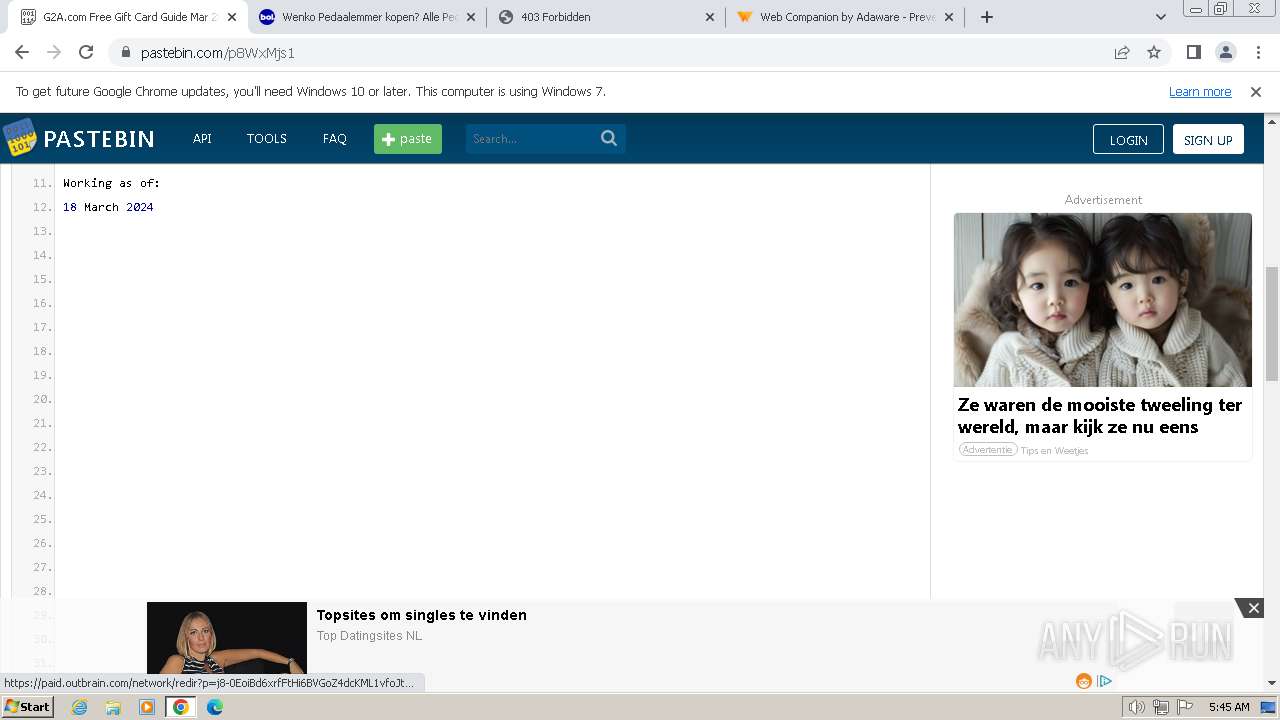Click the Chrome taskbar icon
The width and height of the screenshot is (1280, 720).
[x=181, y=707]
